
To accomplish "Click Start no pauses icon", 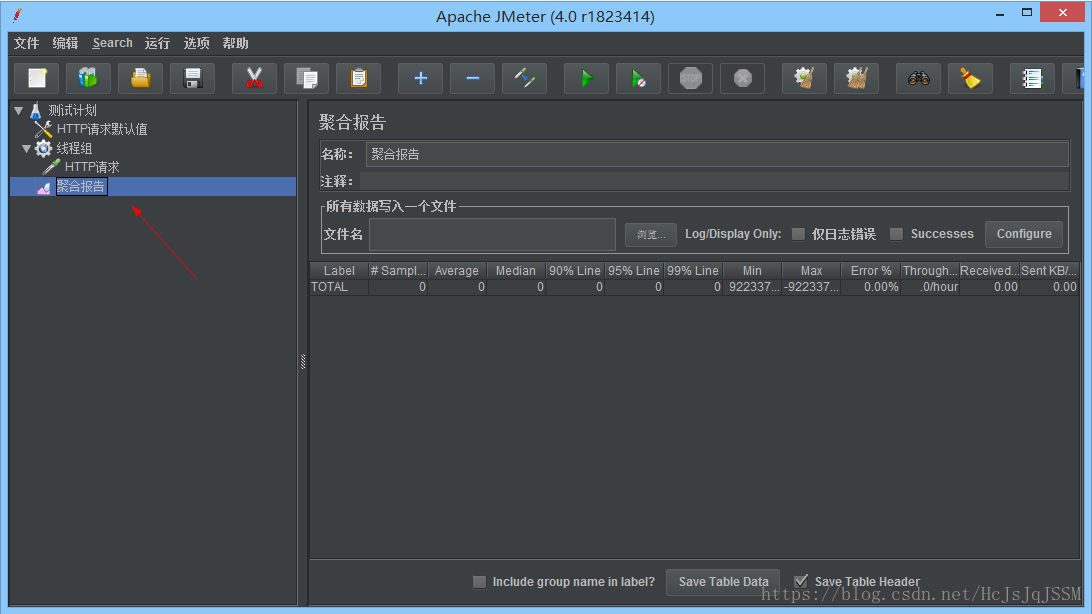I will [x=639, y=78].
